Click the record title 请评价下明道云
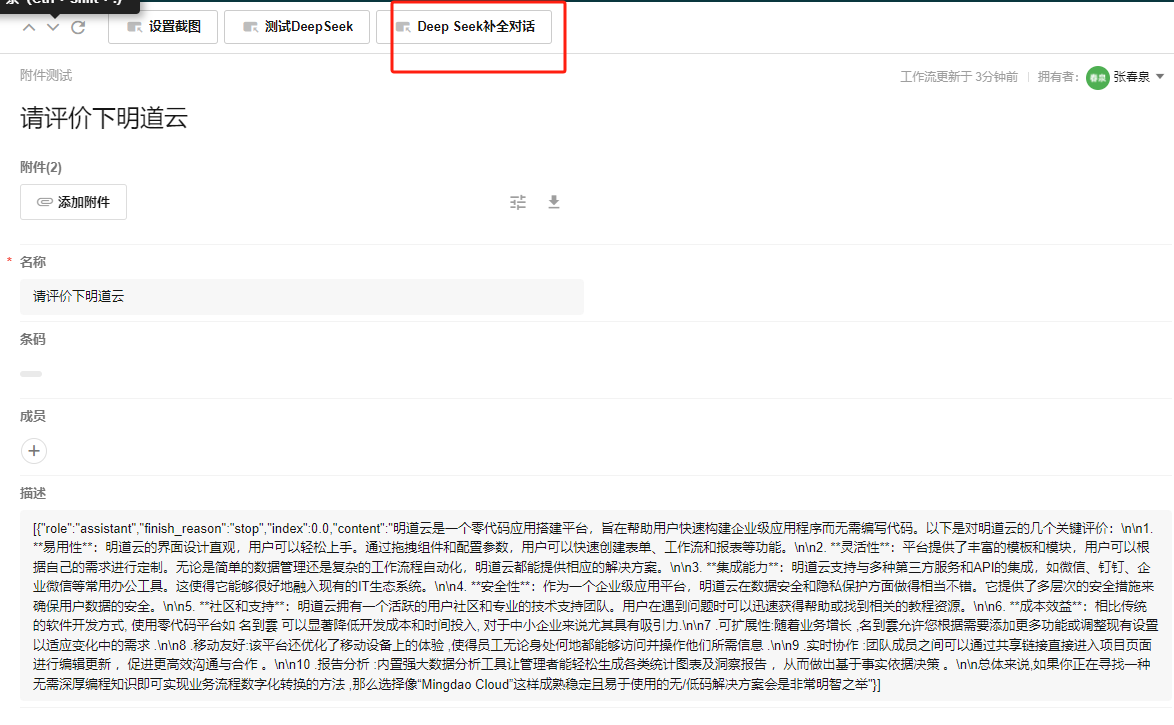Viewport: 1174px width, 725px height. tap(104, 118)
